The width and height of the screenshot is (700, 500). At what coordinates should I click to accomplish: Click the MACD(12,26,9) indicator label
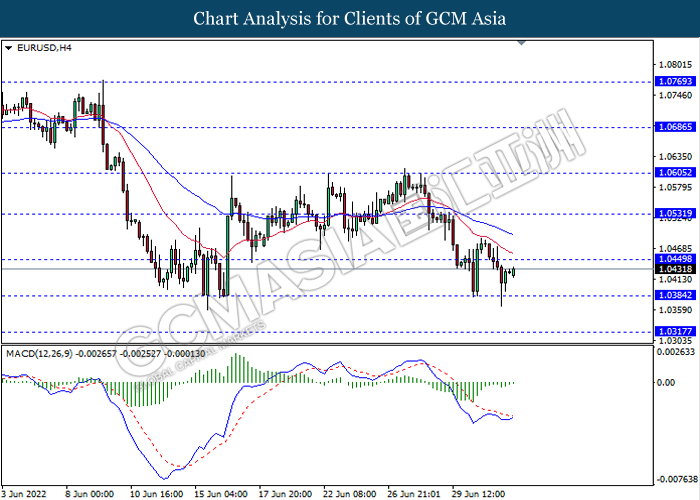pos(106,354)
